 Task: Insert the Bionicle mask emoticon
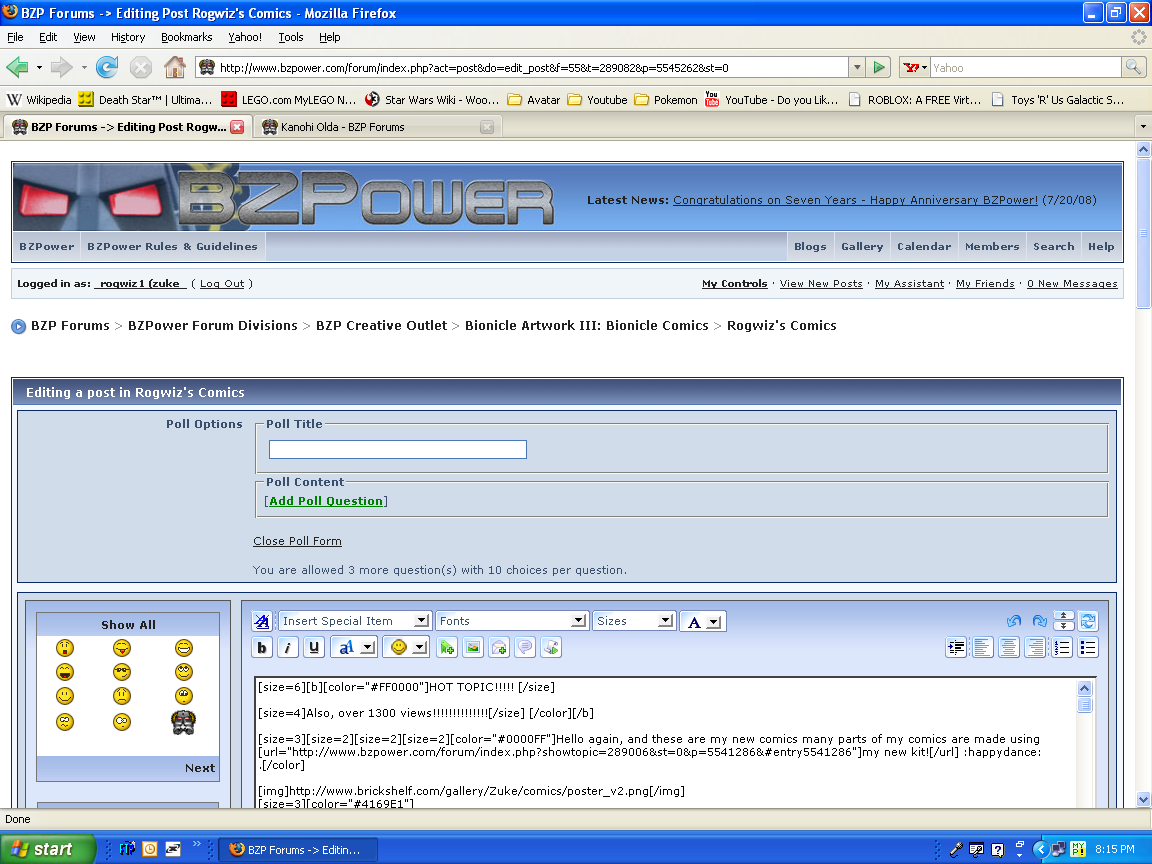[184, 722]
